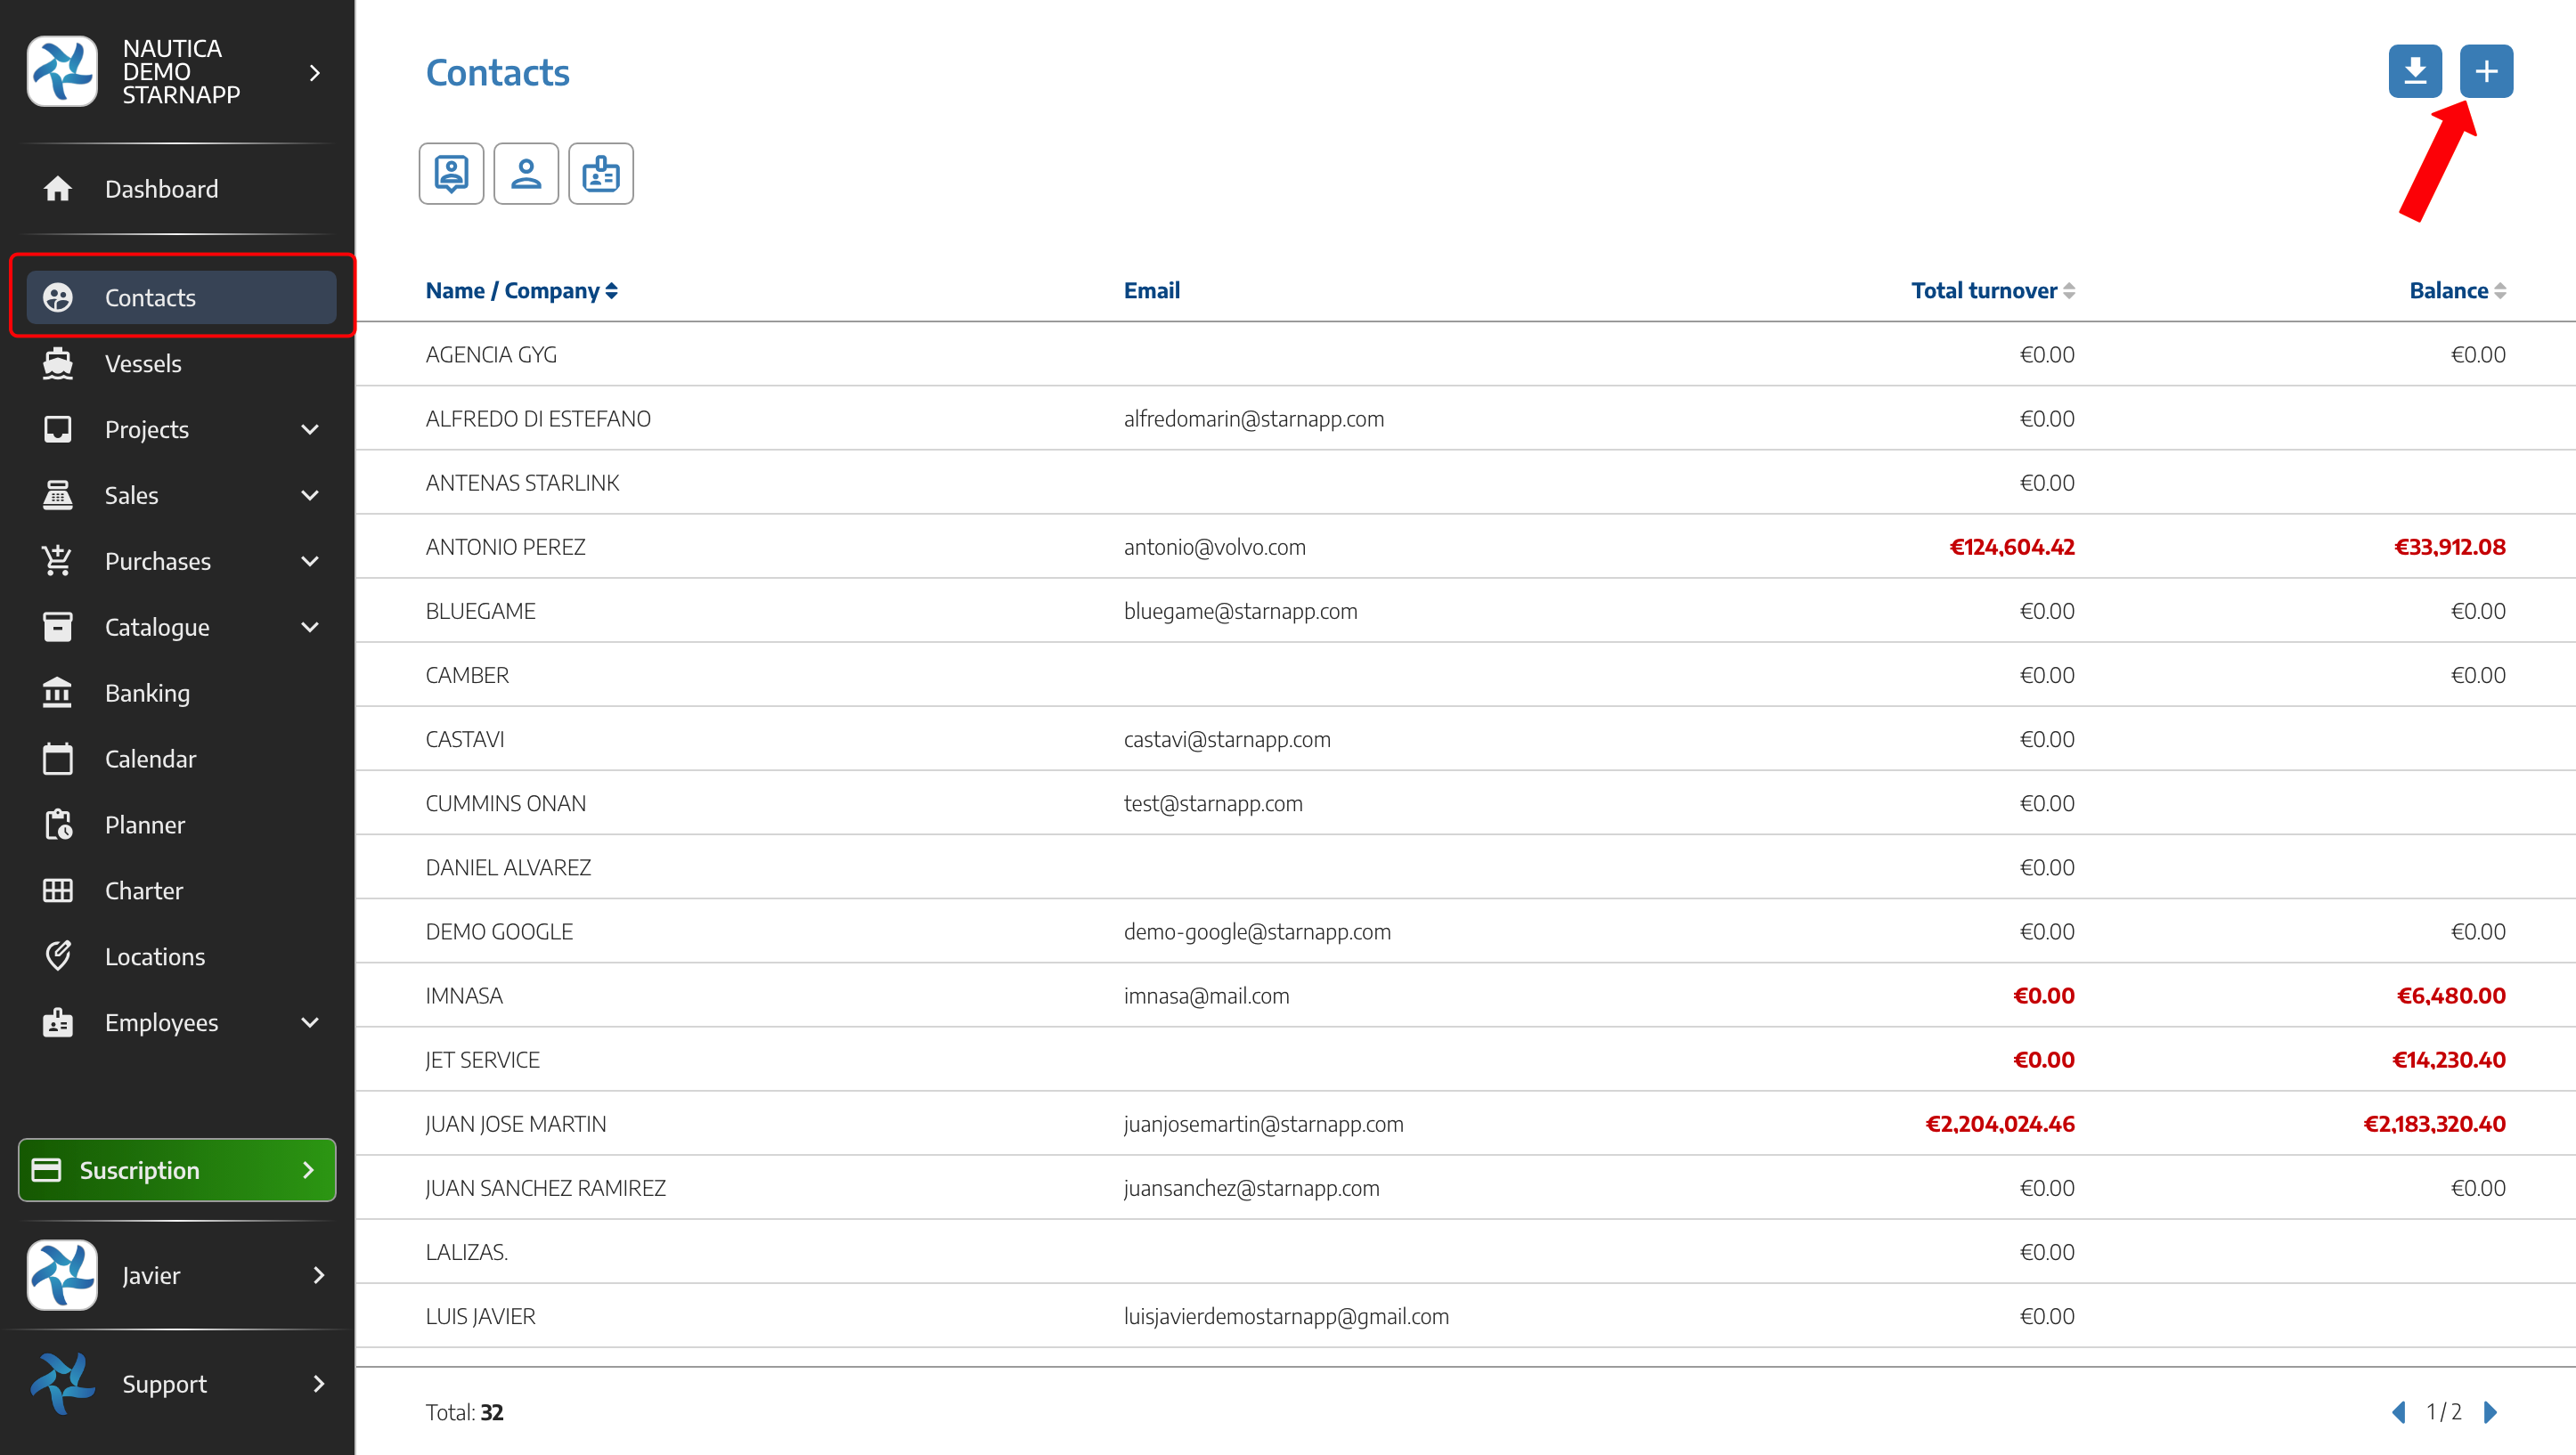2576x1455 pixels.
Task: Click the Purchases cart icon
Action: (x=58, y=561)
